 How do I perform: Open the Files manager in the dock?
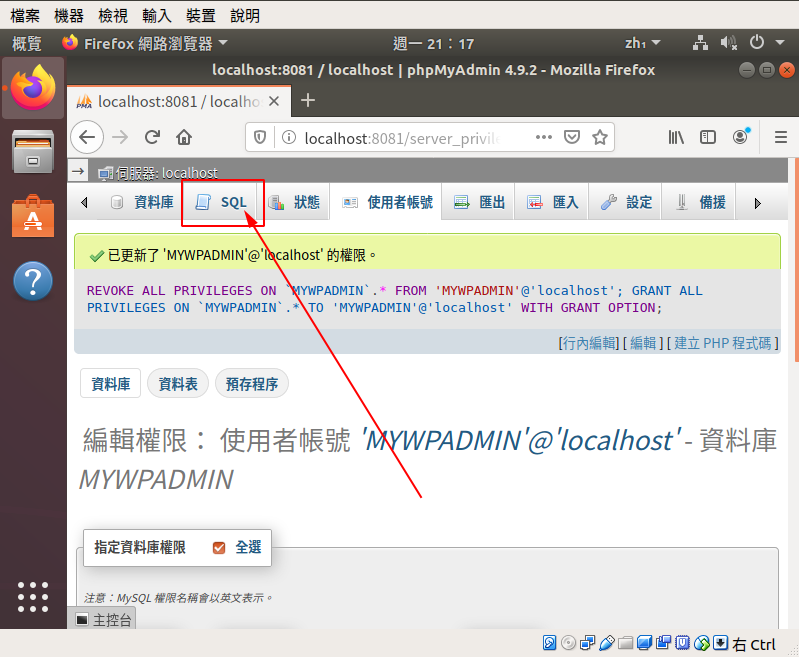point(33,152)
